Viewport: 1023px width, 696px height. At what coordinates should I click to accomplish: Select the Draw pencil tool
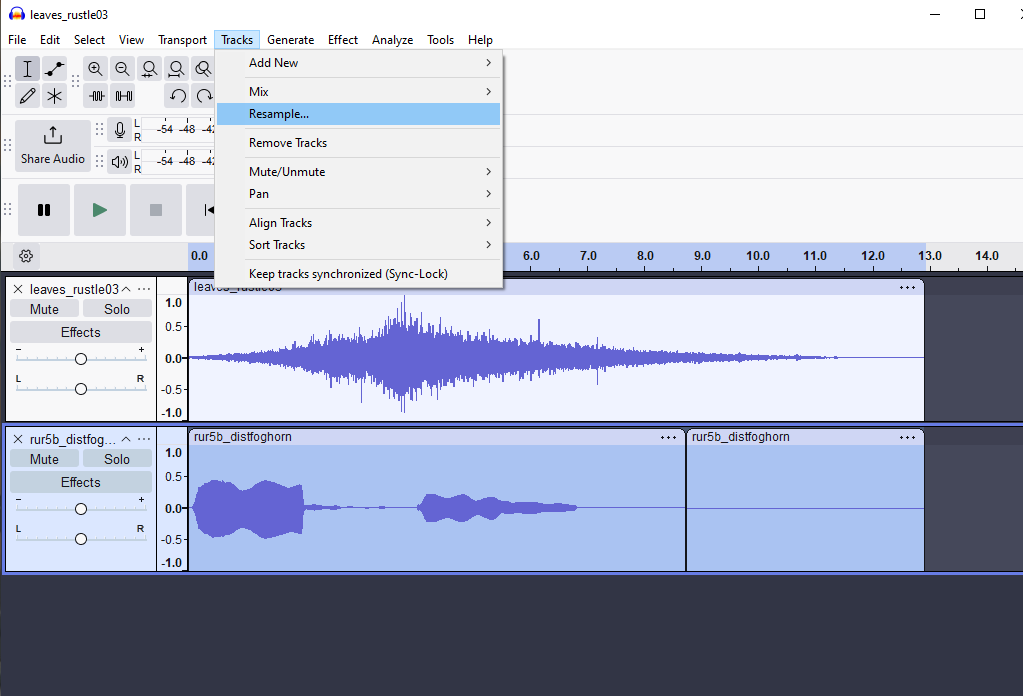(27, 97)
